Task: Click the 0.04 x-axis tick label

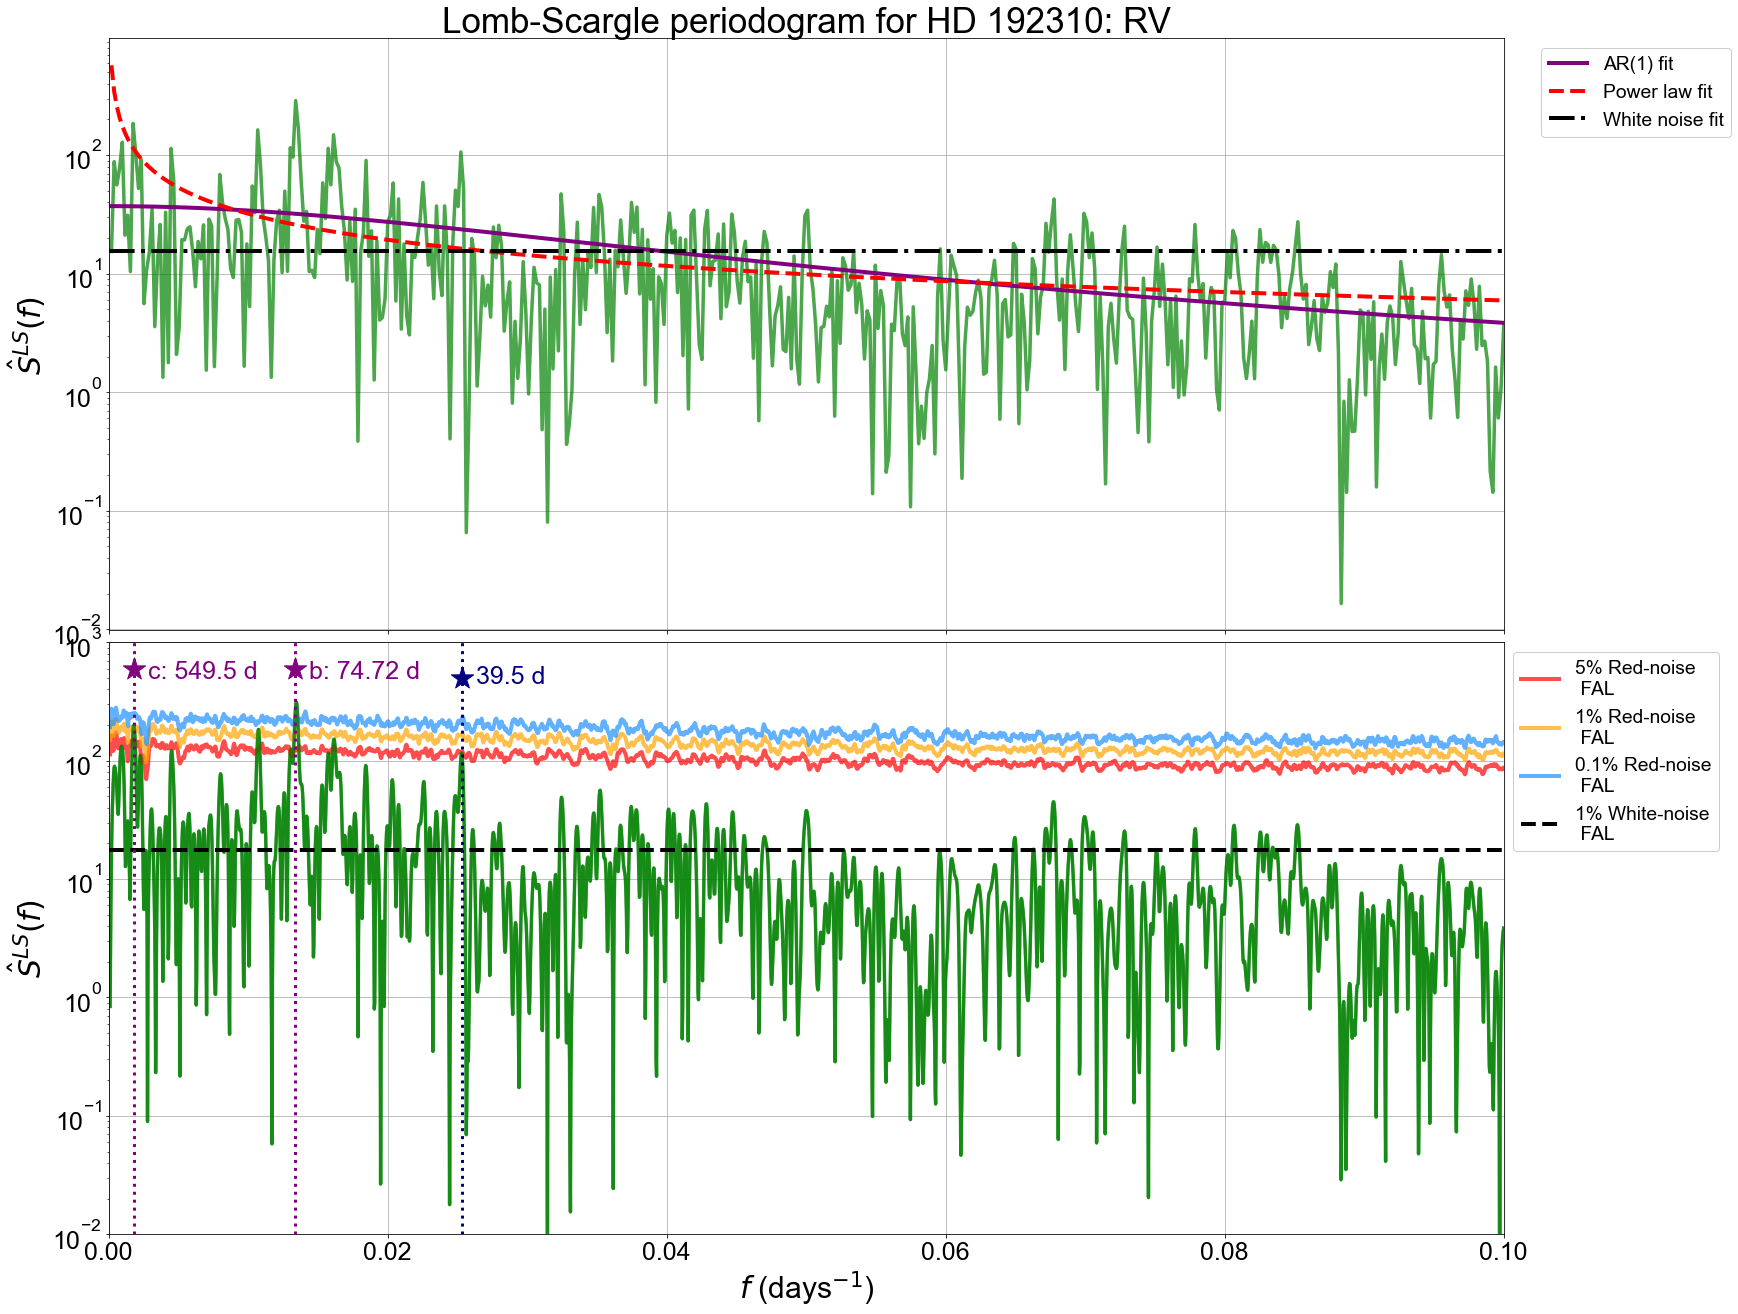Action: [x=667, y=1252]
